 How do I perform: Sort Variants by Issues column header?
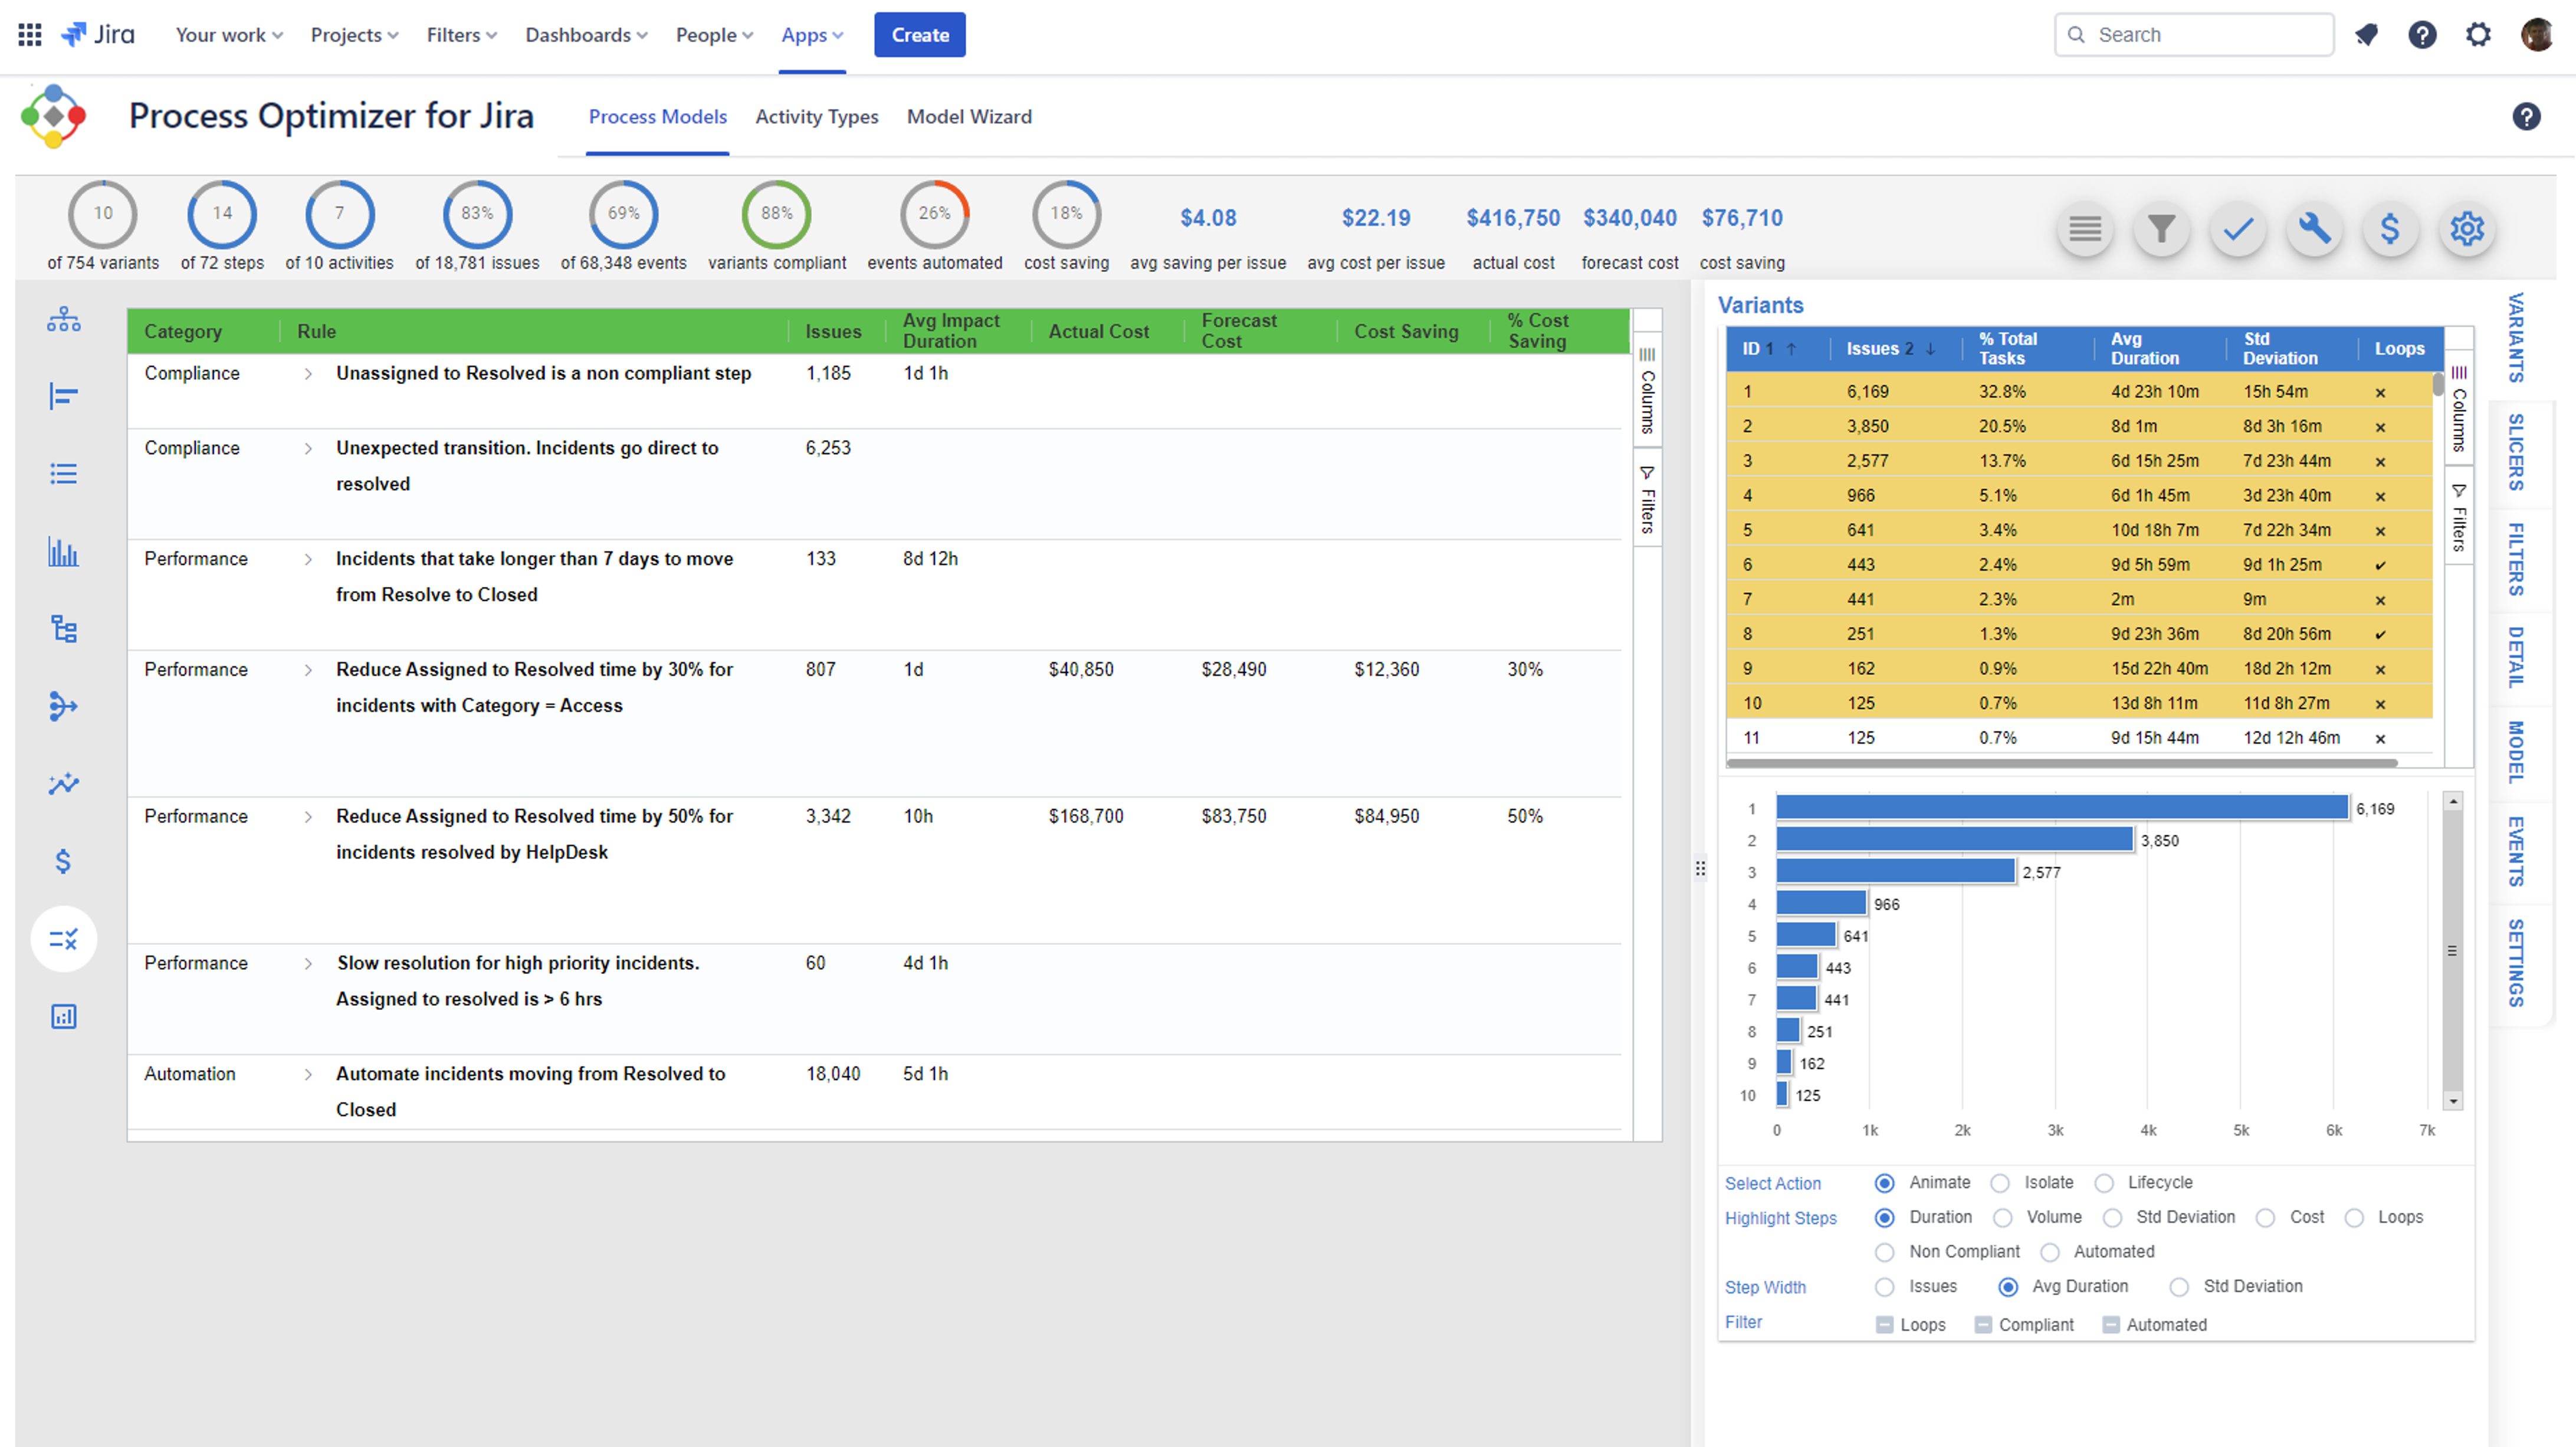pos(1890,349)
